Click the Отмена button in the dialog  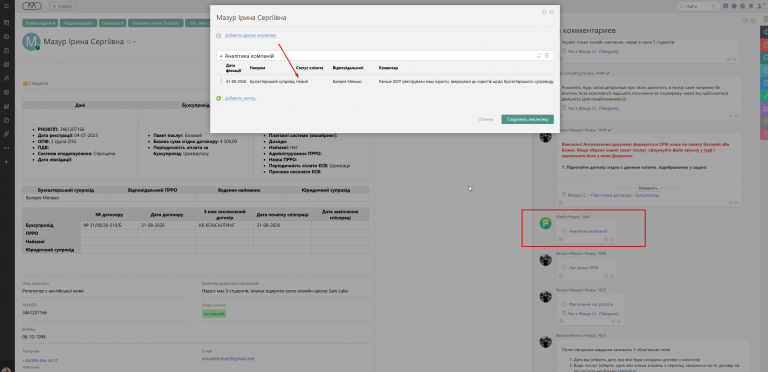click(x=485, y=119)
